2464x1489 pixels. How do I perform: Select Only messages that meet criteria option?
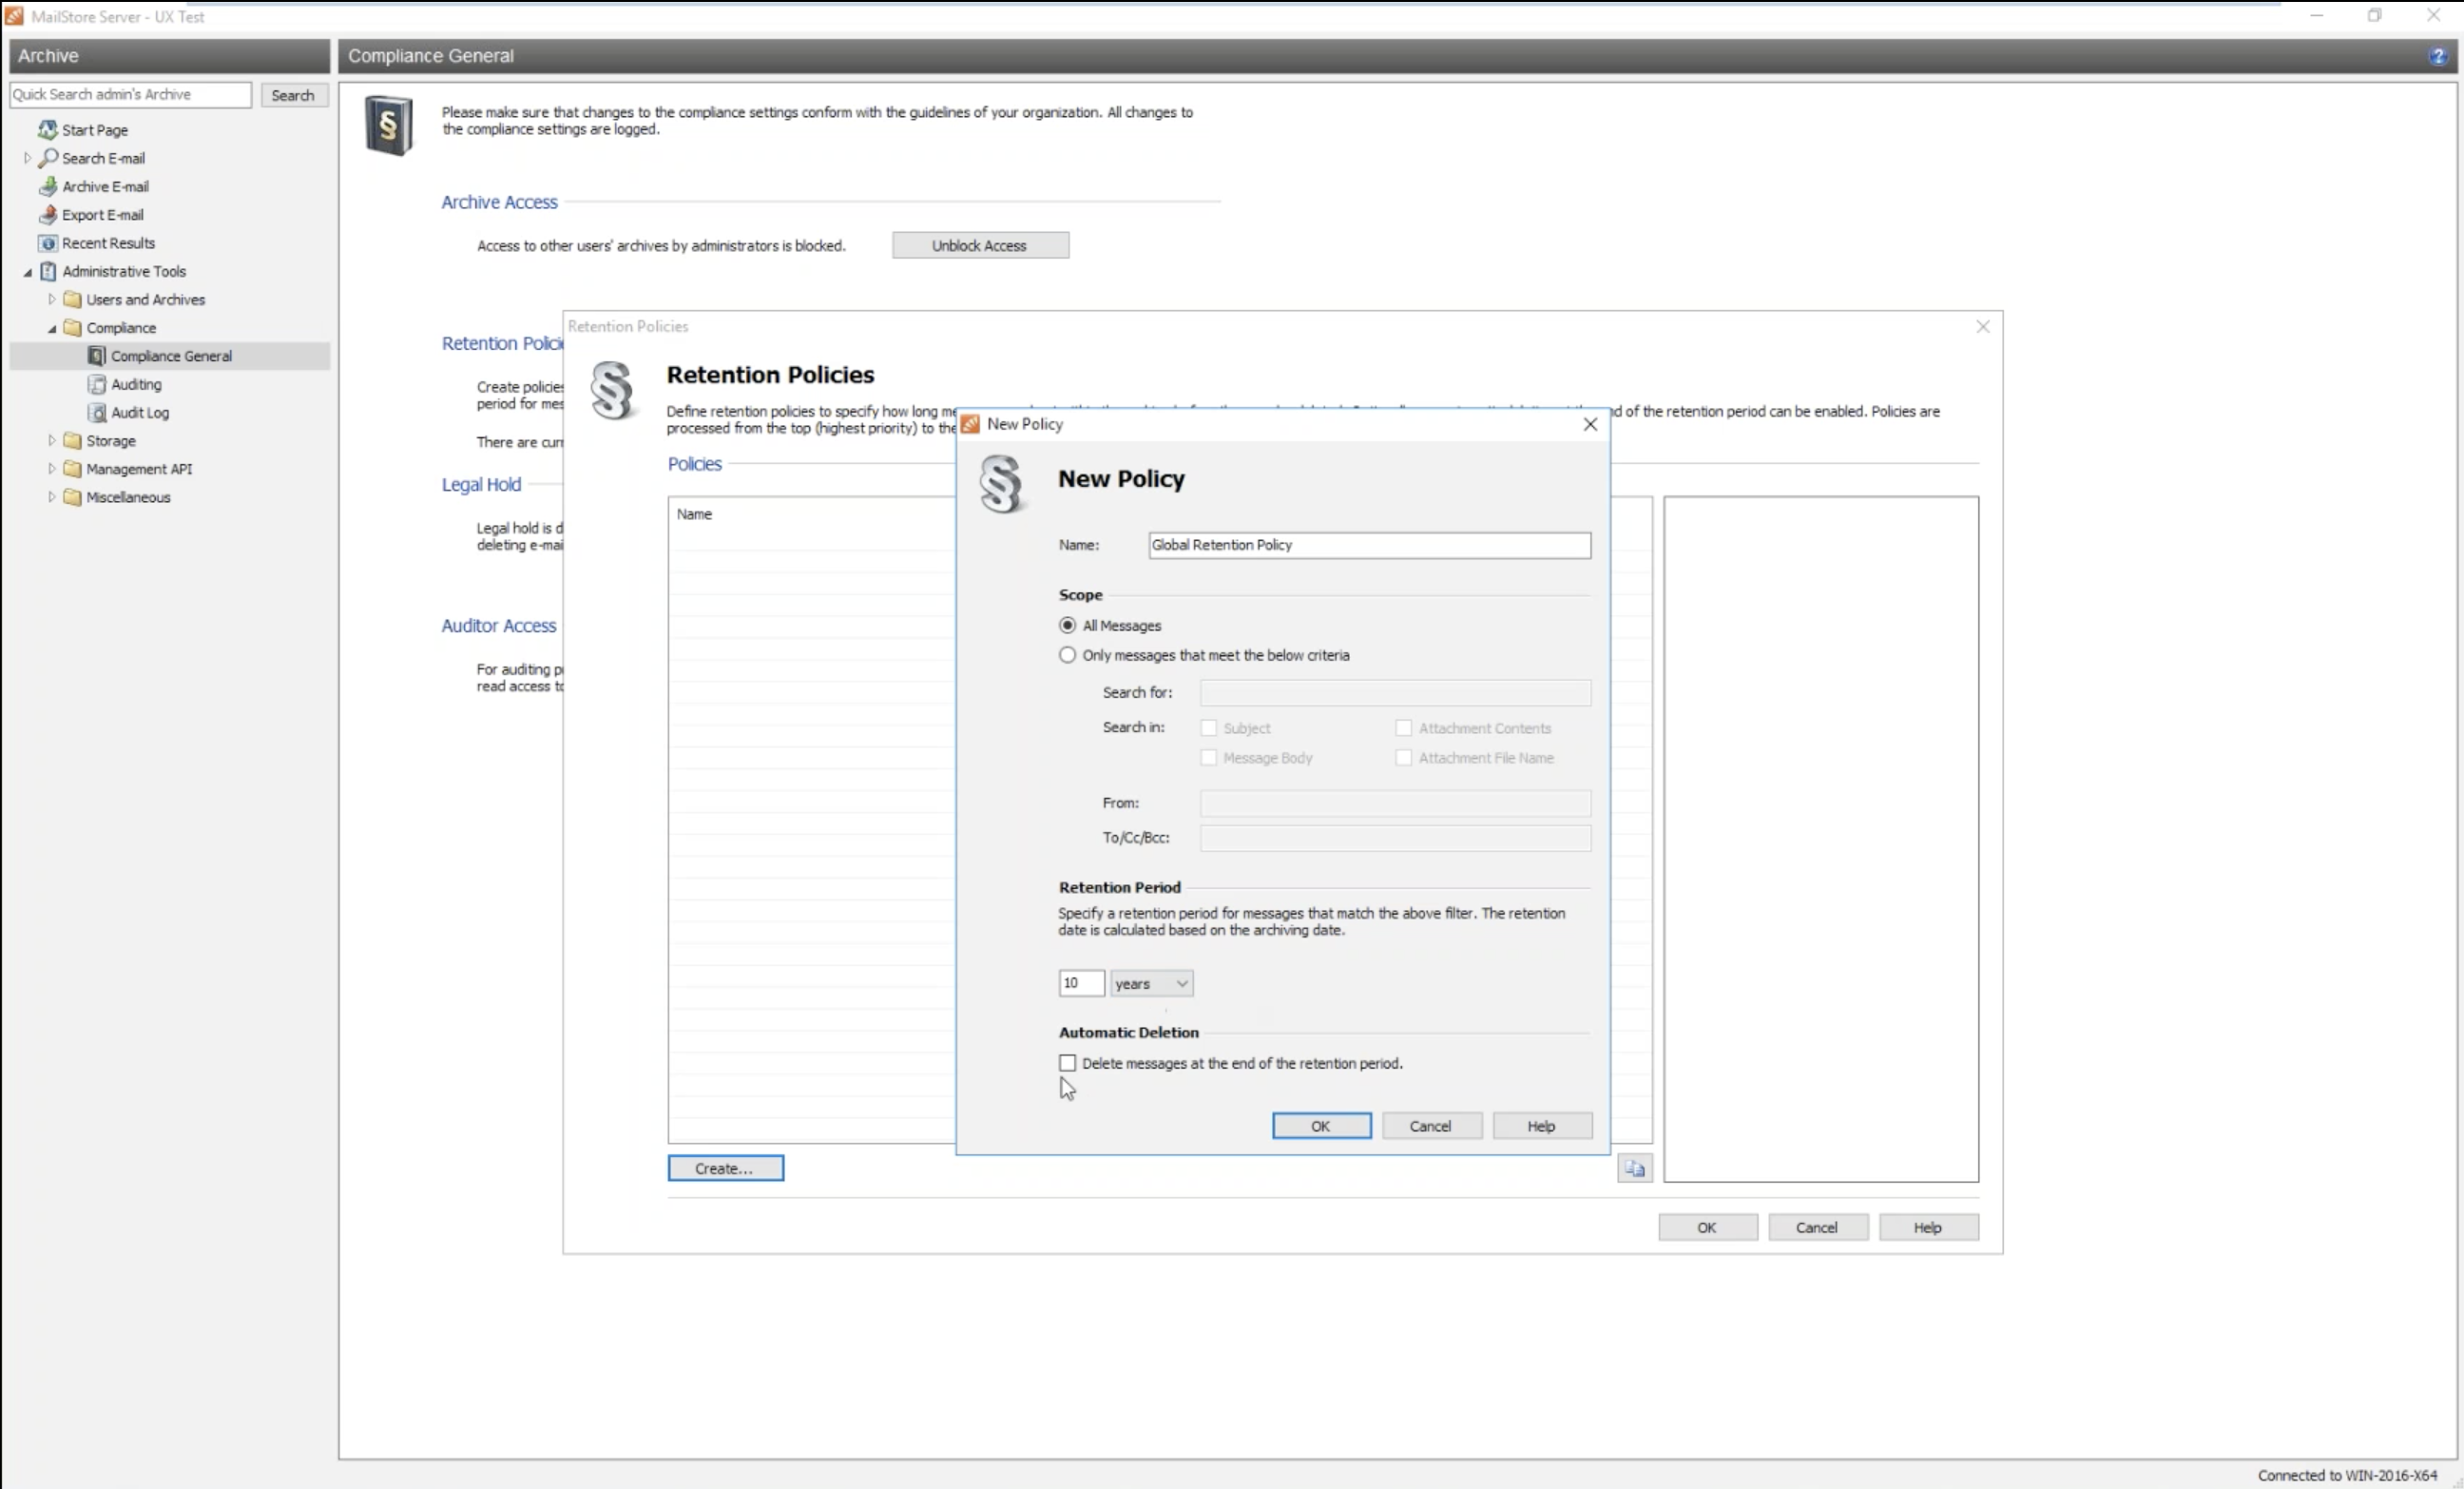(1067, 655)
